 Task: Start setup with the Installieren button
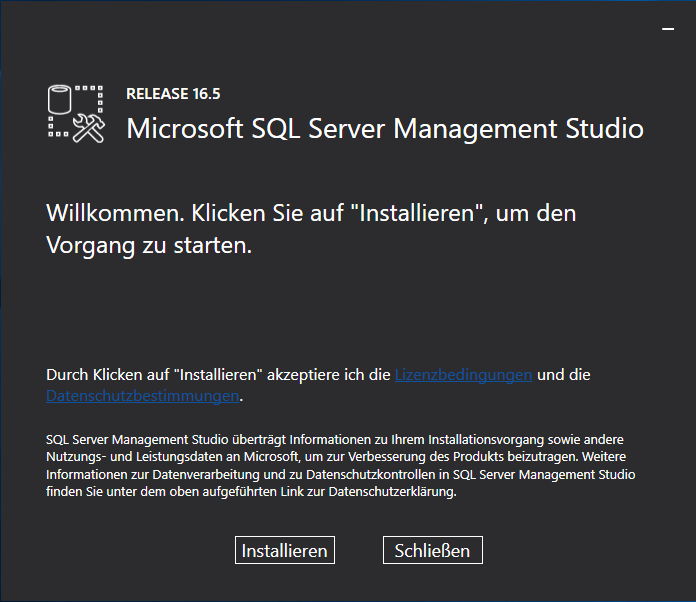tap(285, 550)
